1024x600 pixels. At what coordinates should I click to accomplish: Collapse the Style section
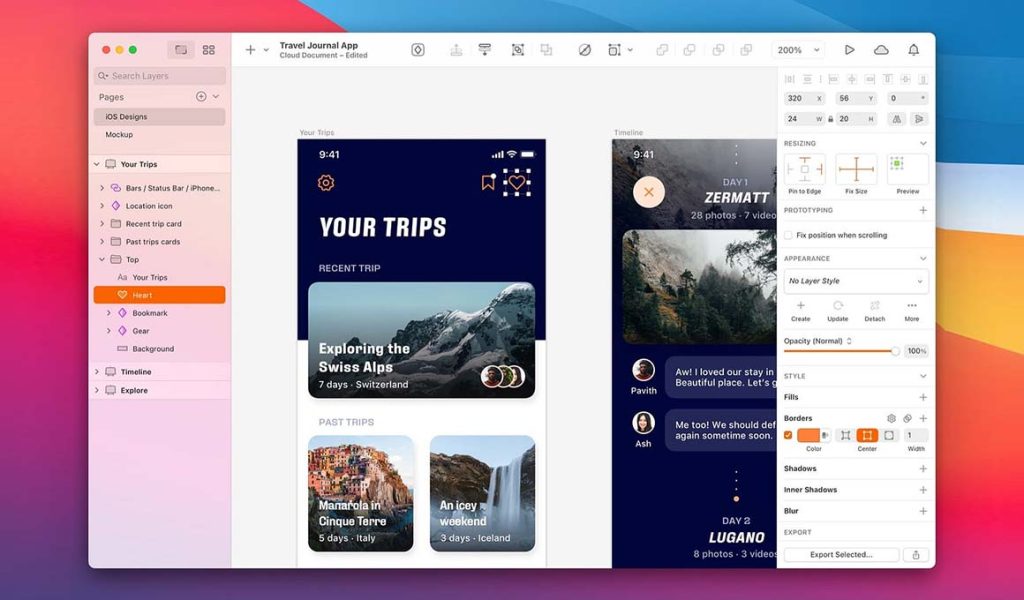(x=923, y=376)
